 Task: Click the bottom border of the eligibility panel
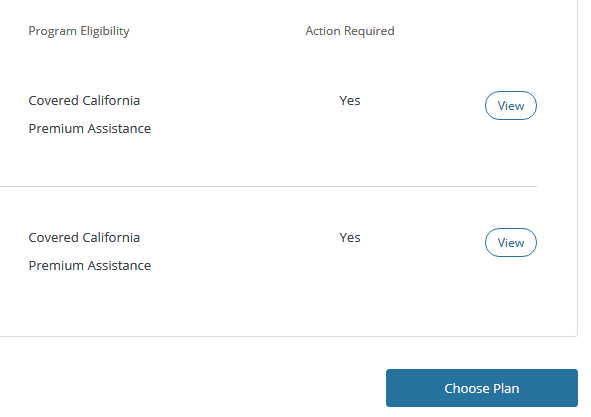[x=288, y=336]
